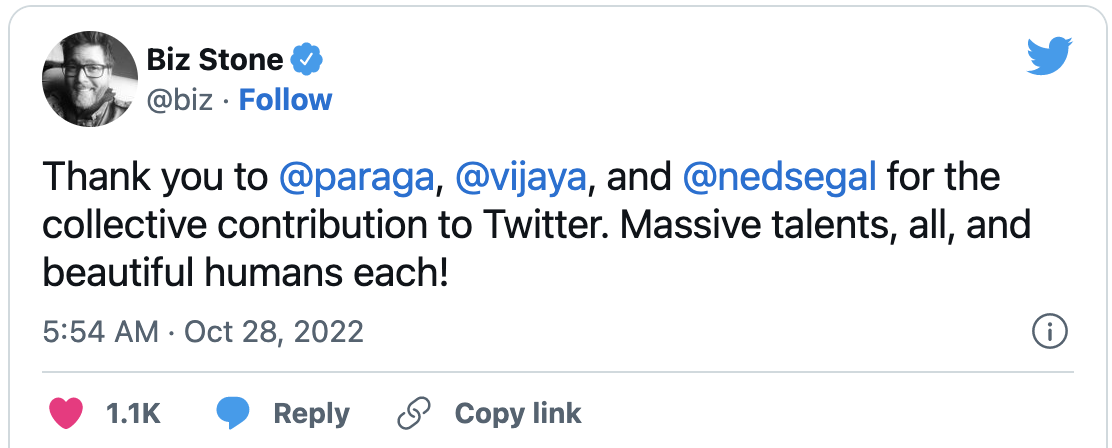Click the words "beautiful humans each!"
This screenshot has height=448, width=1112.
(x=245, y=270)
